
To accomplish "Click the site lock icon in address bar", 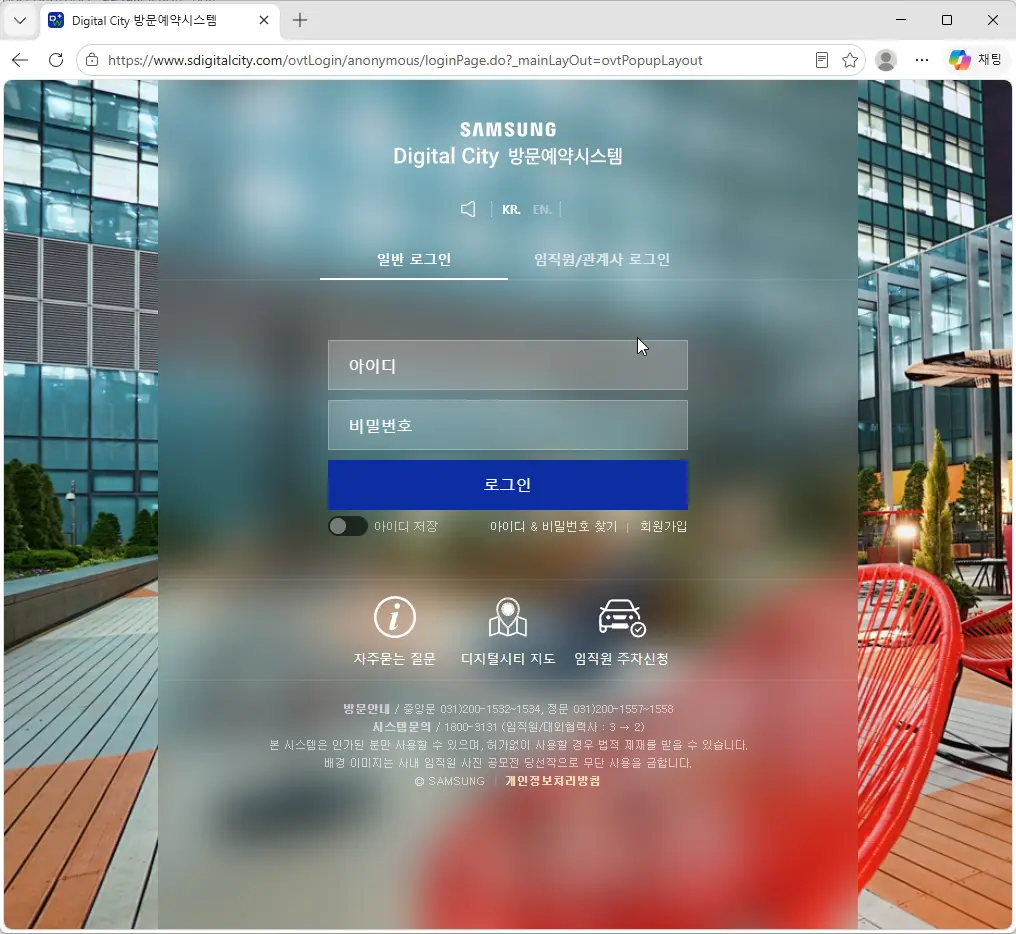I will 92,60.
